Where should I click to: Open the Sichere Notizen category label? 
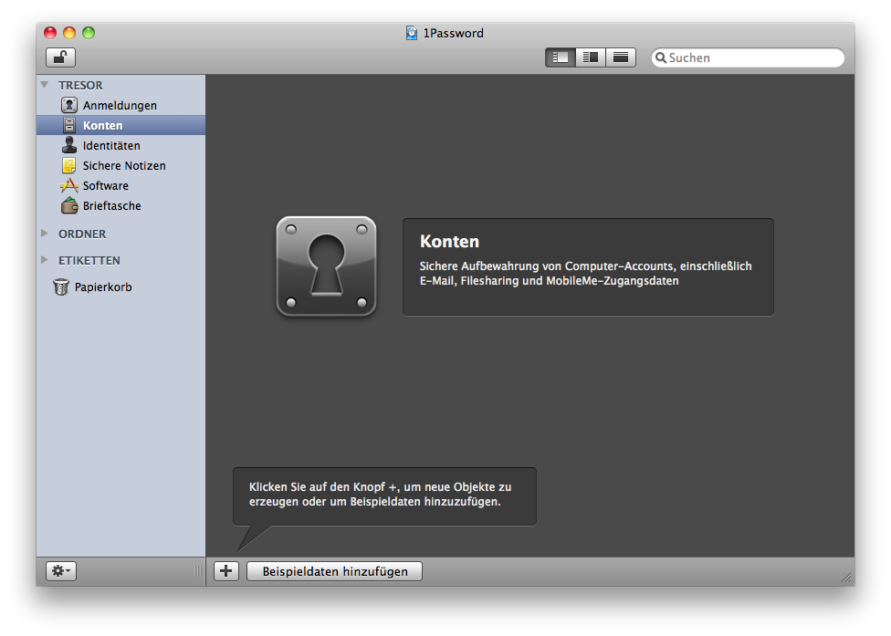(124, 165)
